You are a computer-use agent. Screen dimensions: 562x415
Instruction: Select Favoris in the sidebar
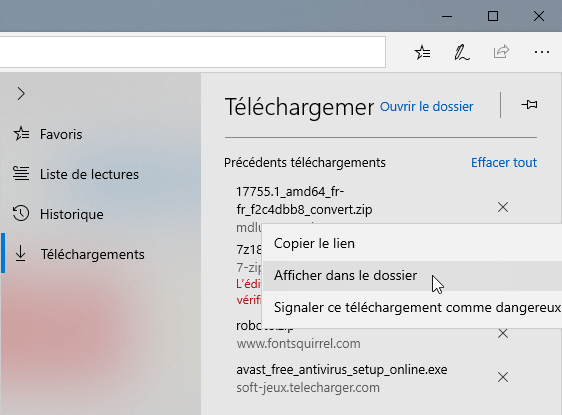[x=61, y=134]
